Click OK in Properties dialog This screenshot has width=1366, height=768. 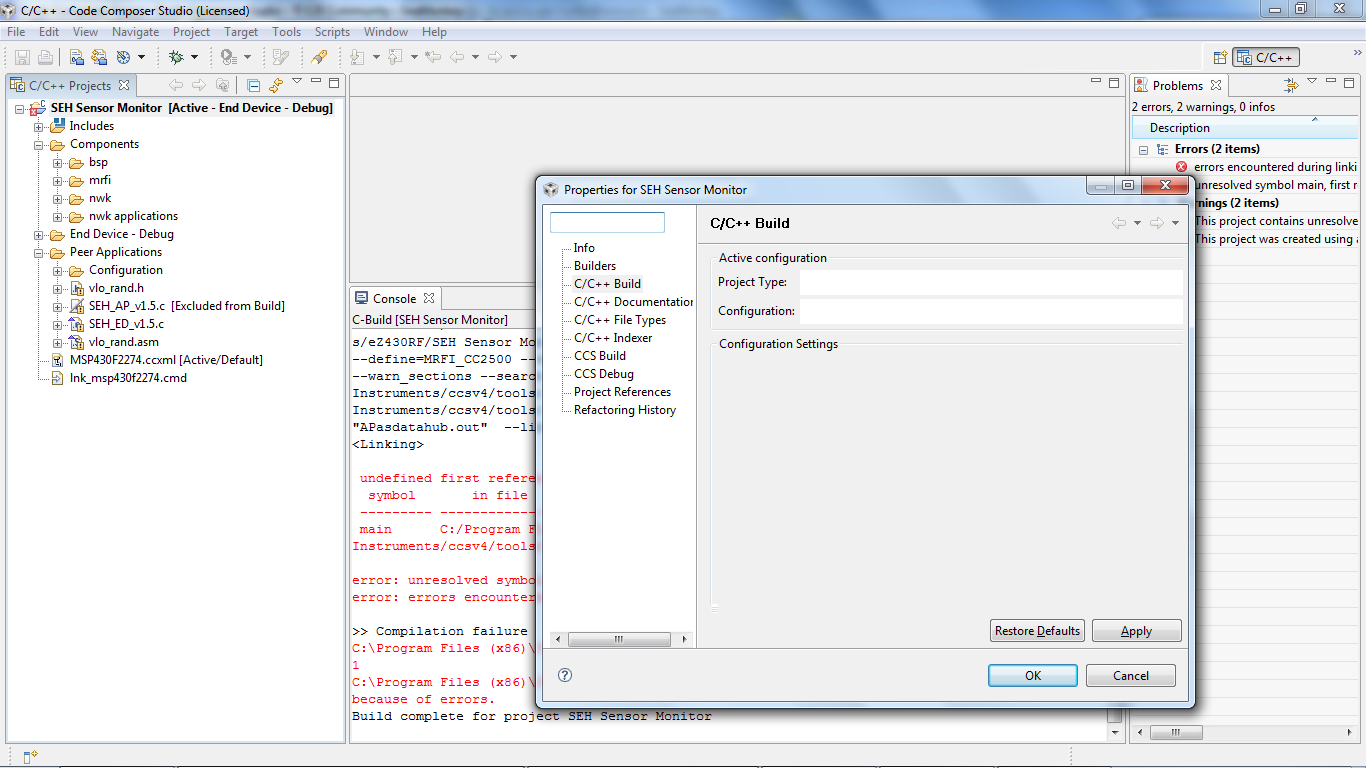point(1033,676)
